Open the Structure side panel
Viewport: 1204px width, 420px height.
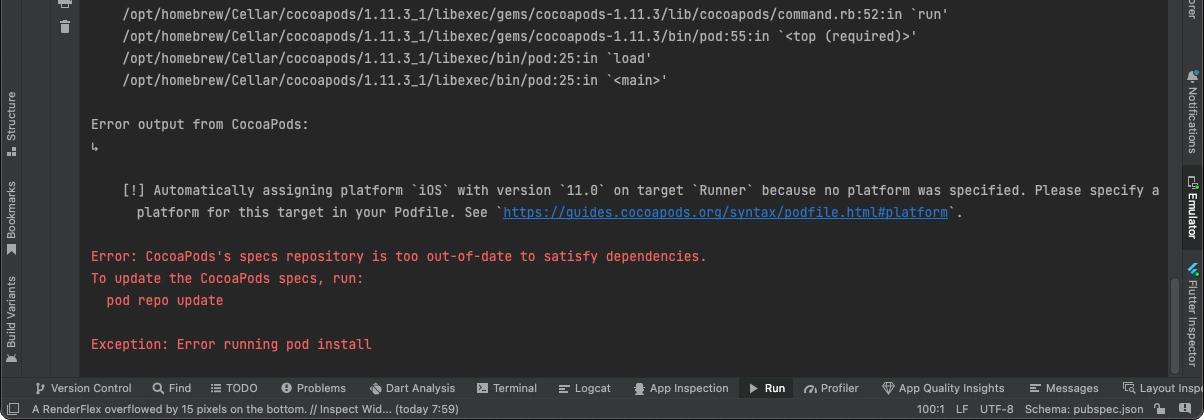[x=11, y=124]
